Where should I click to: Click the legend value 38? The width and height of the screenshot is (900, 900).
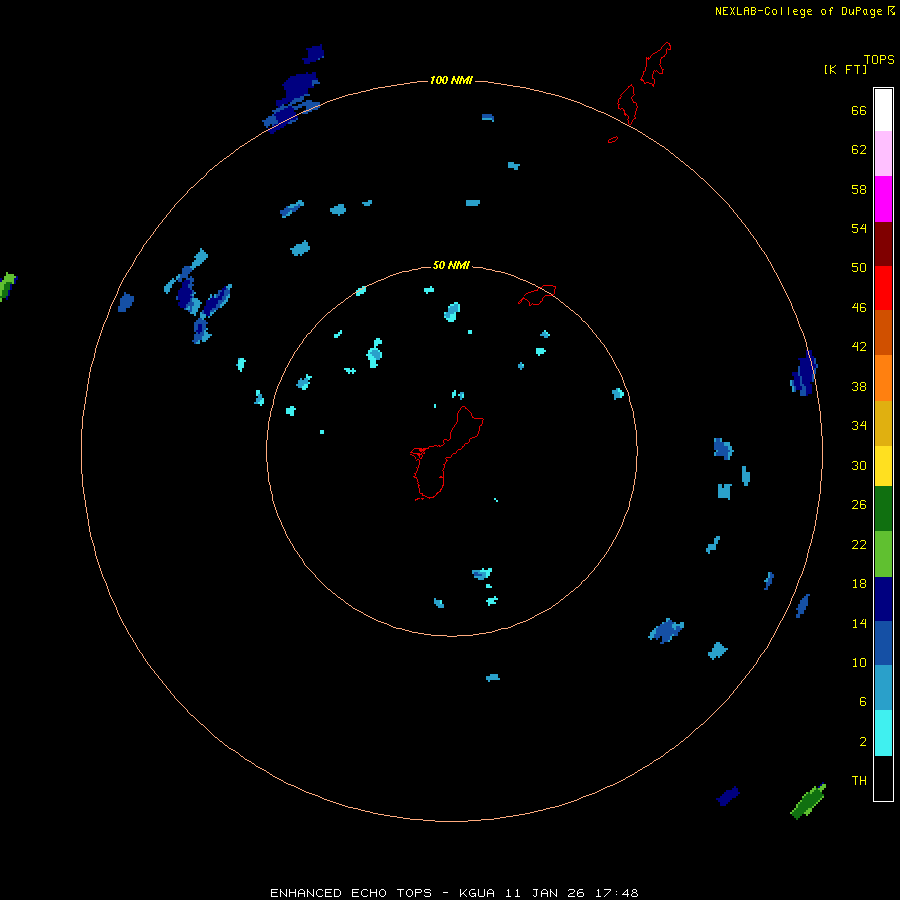pyautogui.click(x=859, y=386)
